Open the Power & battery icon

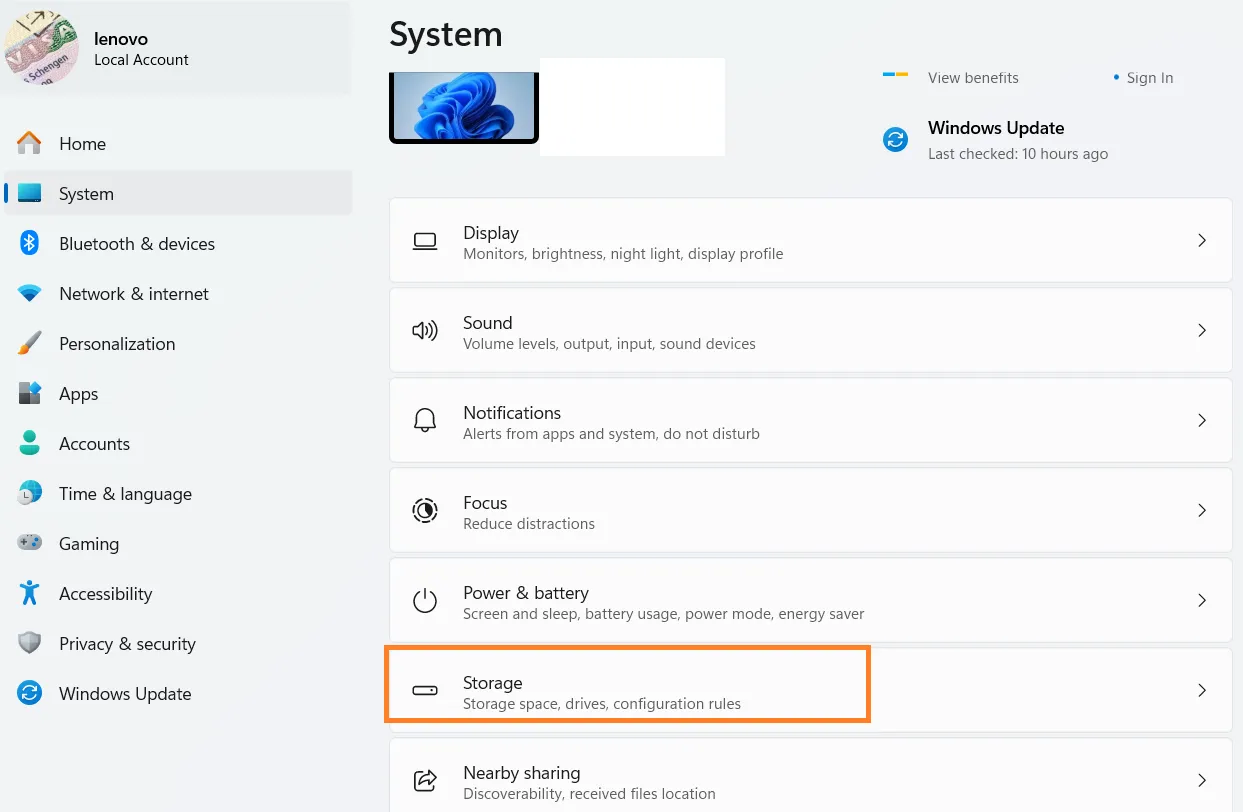pyautogui.click(x=425, y=600)
